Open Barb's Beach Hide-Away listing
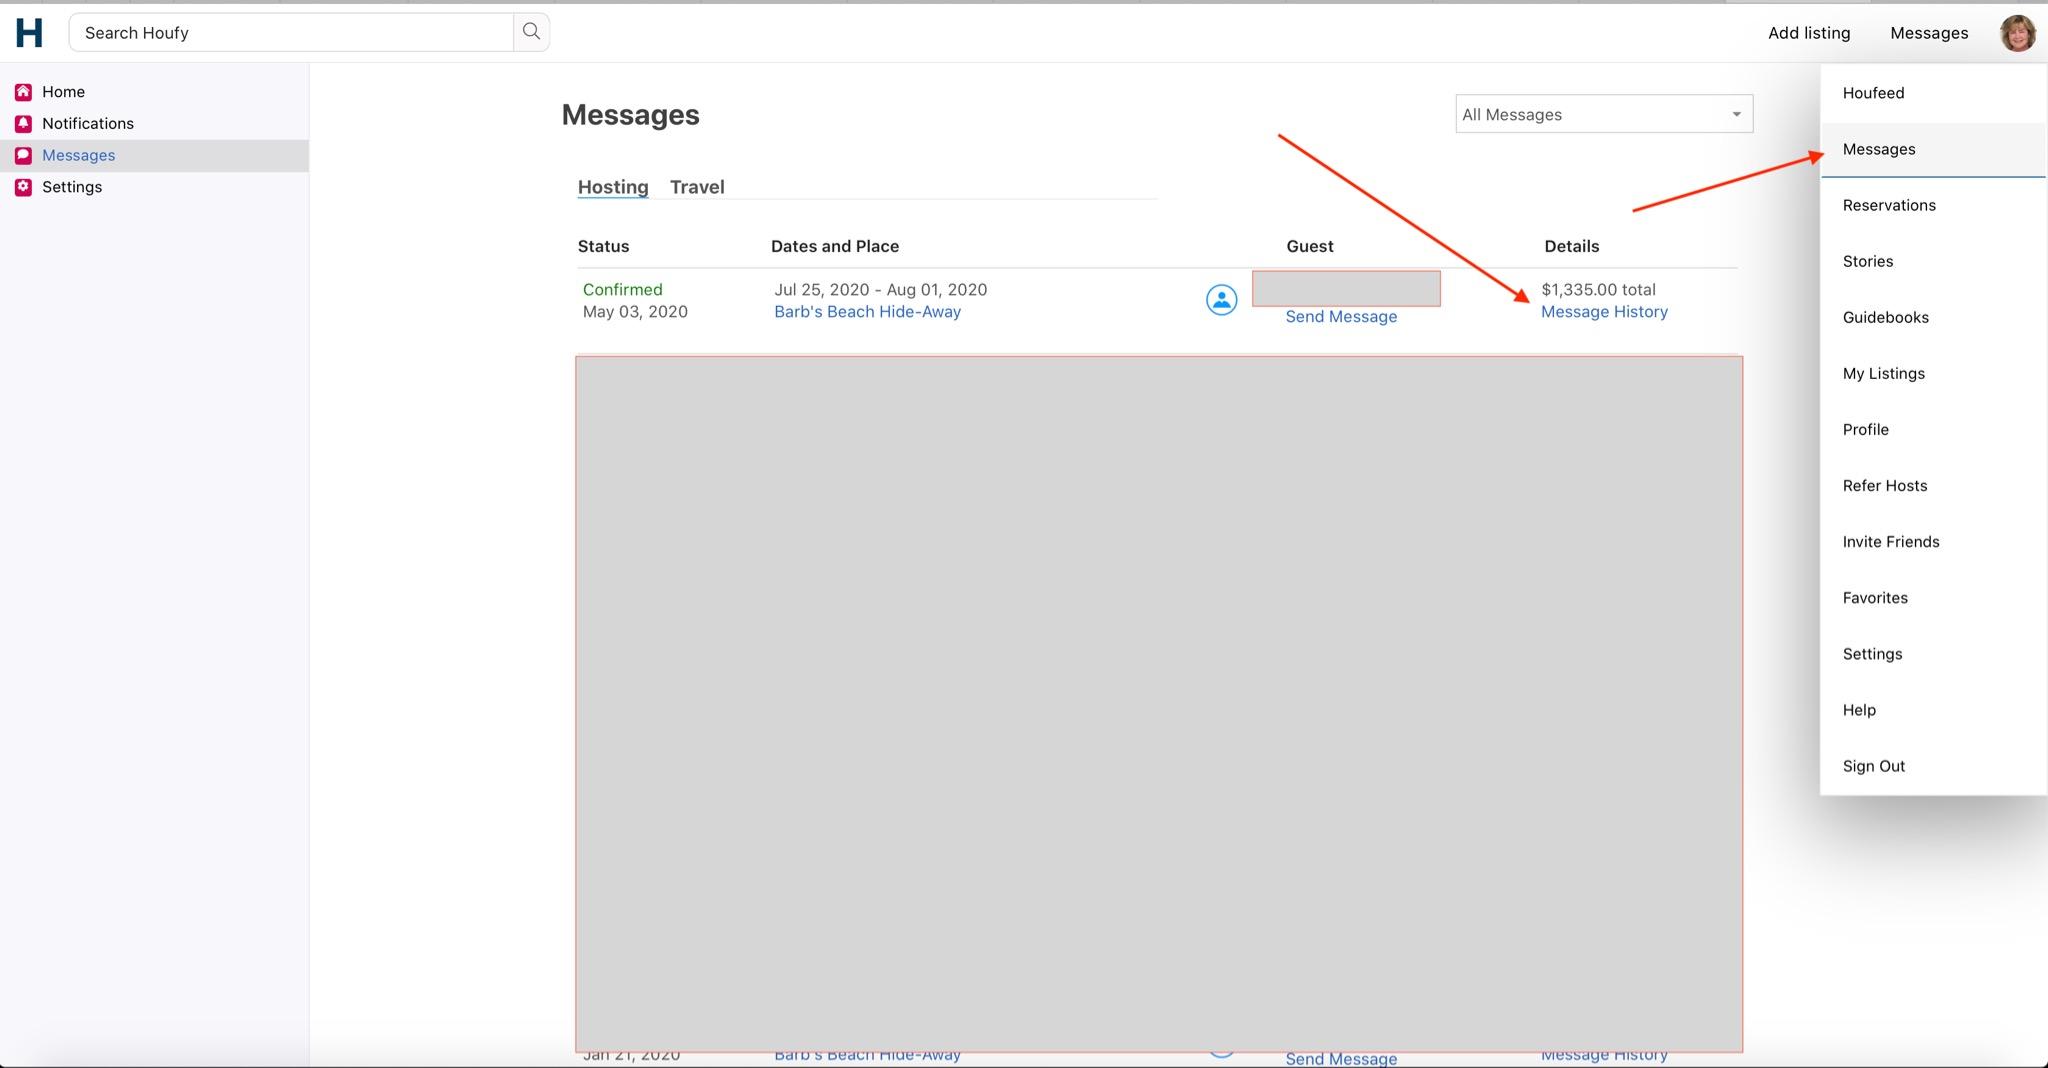 pyautogui.click(x=866, y=311)
